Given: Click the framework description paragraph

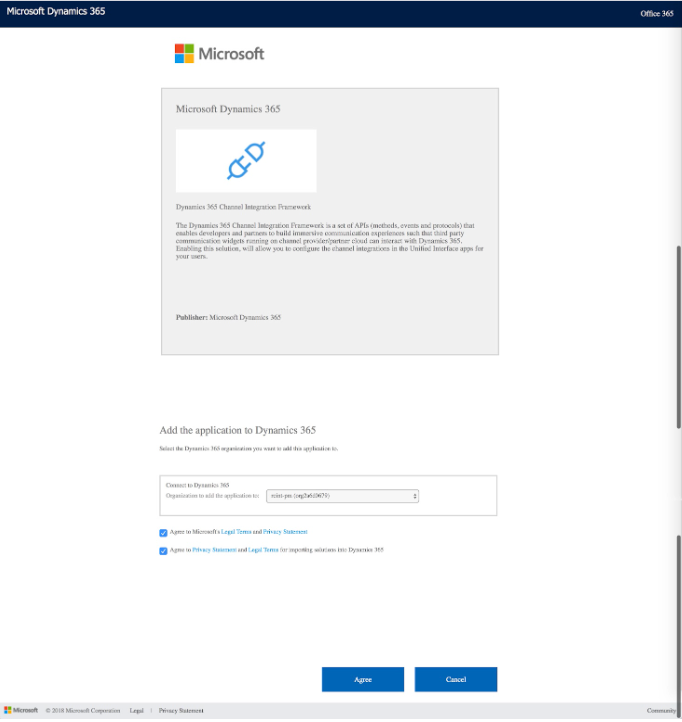Looking at the screenshot, I should pyautogui.click(x=330, y=241).
